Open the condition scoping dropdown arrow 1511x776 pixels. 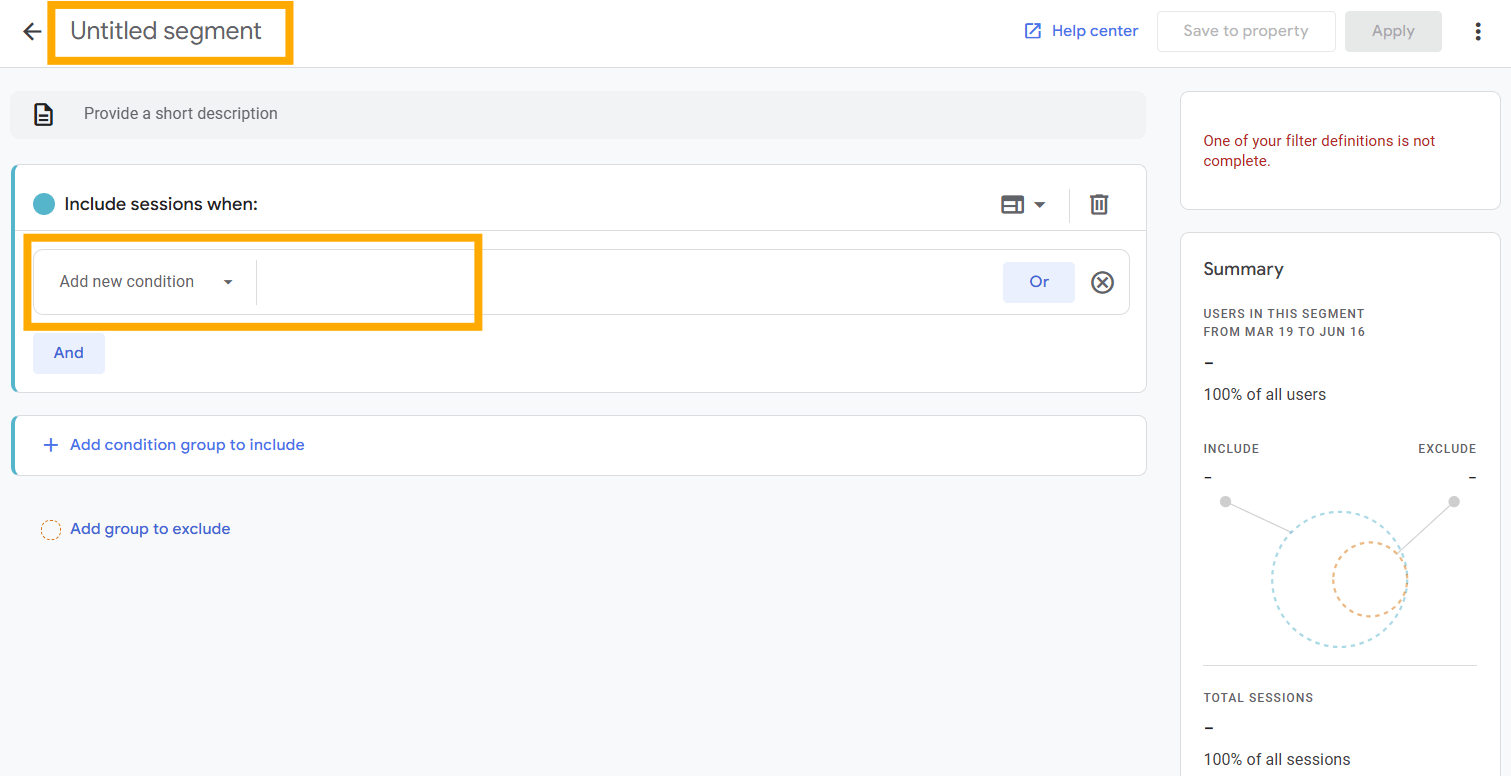pos(1040,205)
